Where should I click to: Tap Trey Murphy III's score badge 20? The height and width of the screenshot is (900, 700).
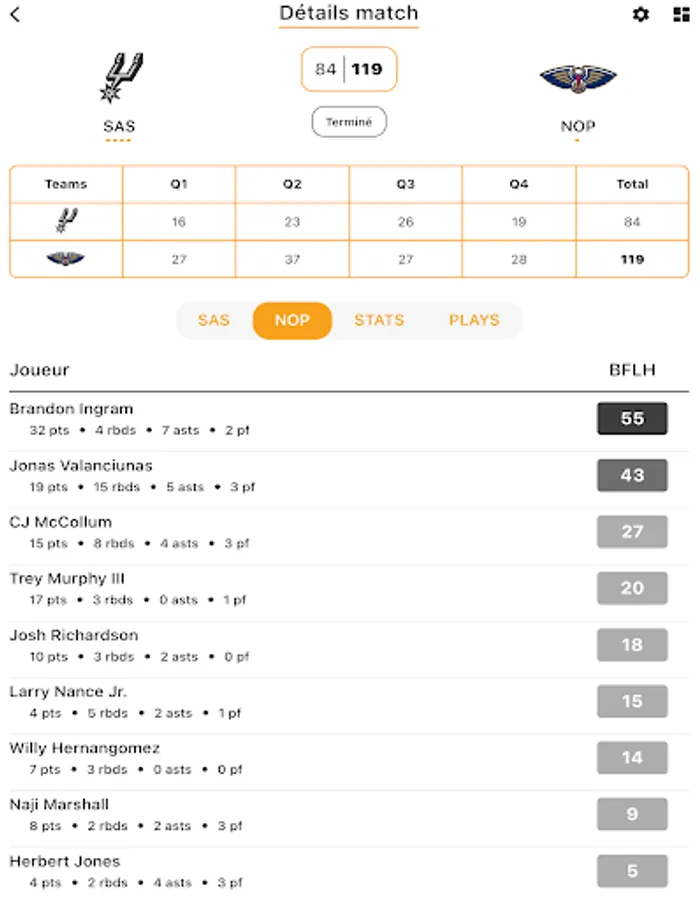(x=632, y=588)
